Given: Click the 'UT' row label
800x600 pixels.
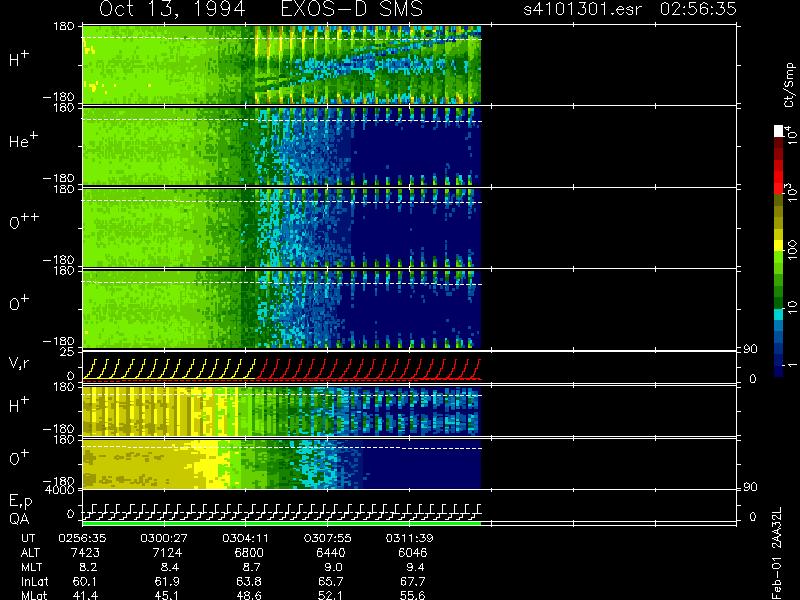Looking at the screenshot, I should [x=29, y=538].
